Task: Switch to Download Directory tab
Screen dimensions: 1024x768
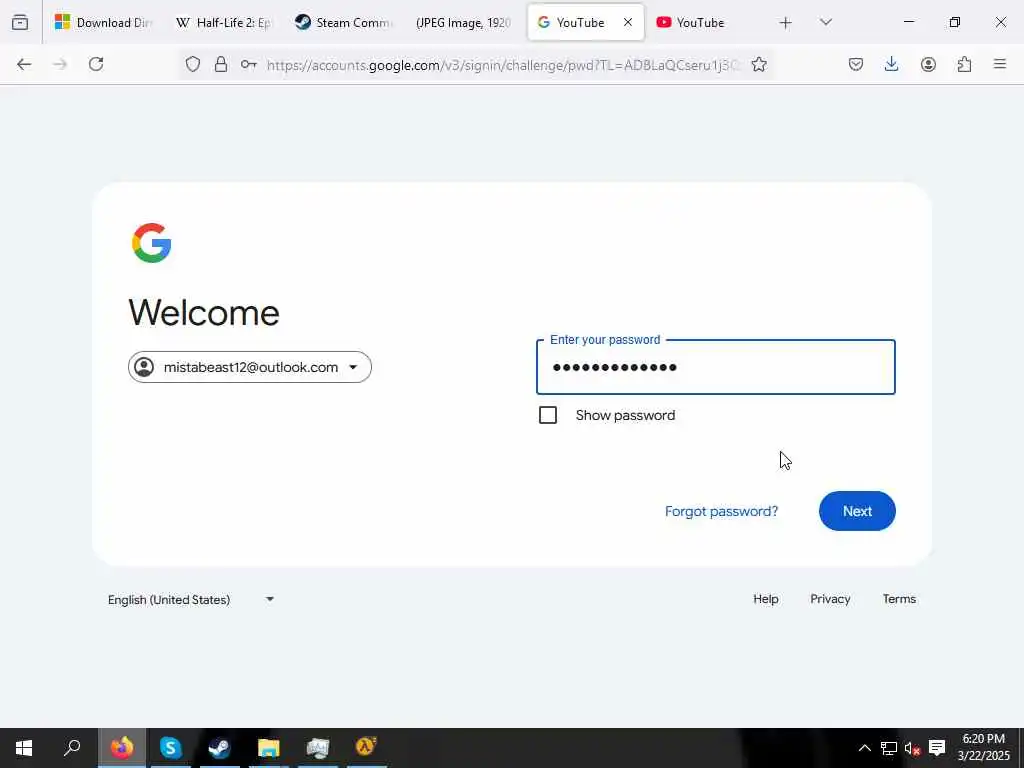Action: click(103, 23)
